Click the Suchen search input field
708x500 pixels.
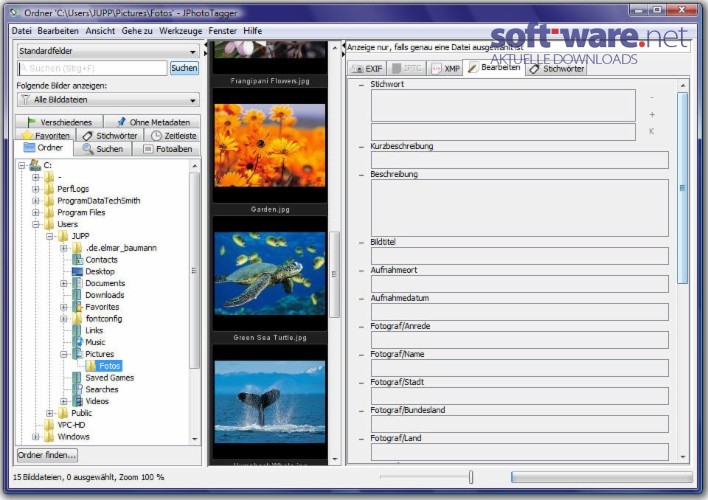coord(93,68)
